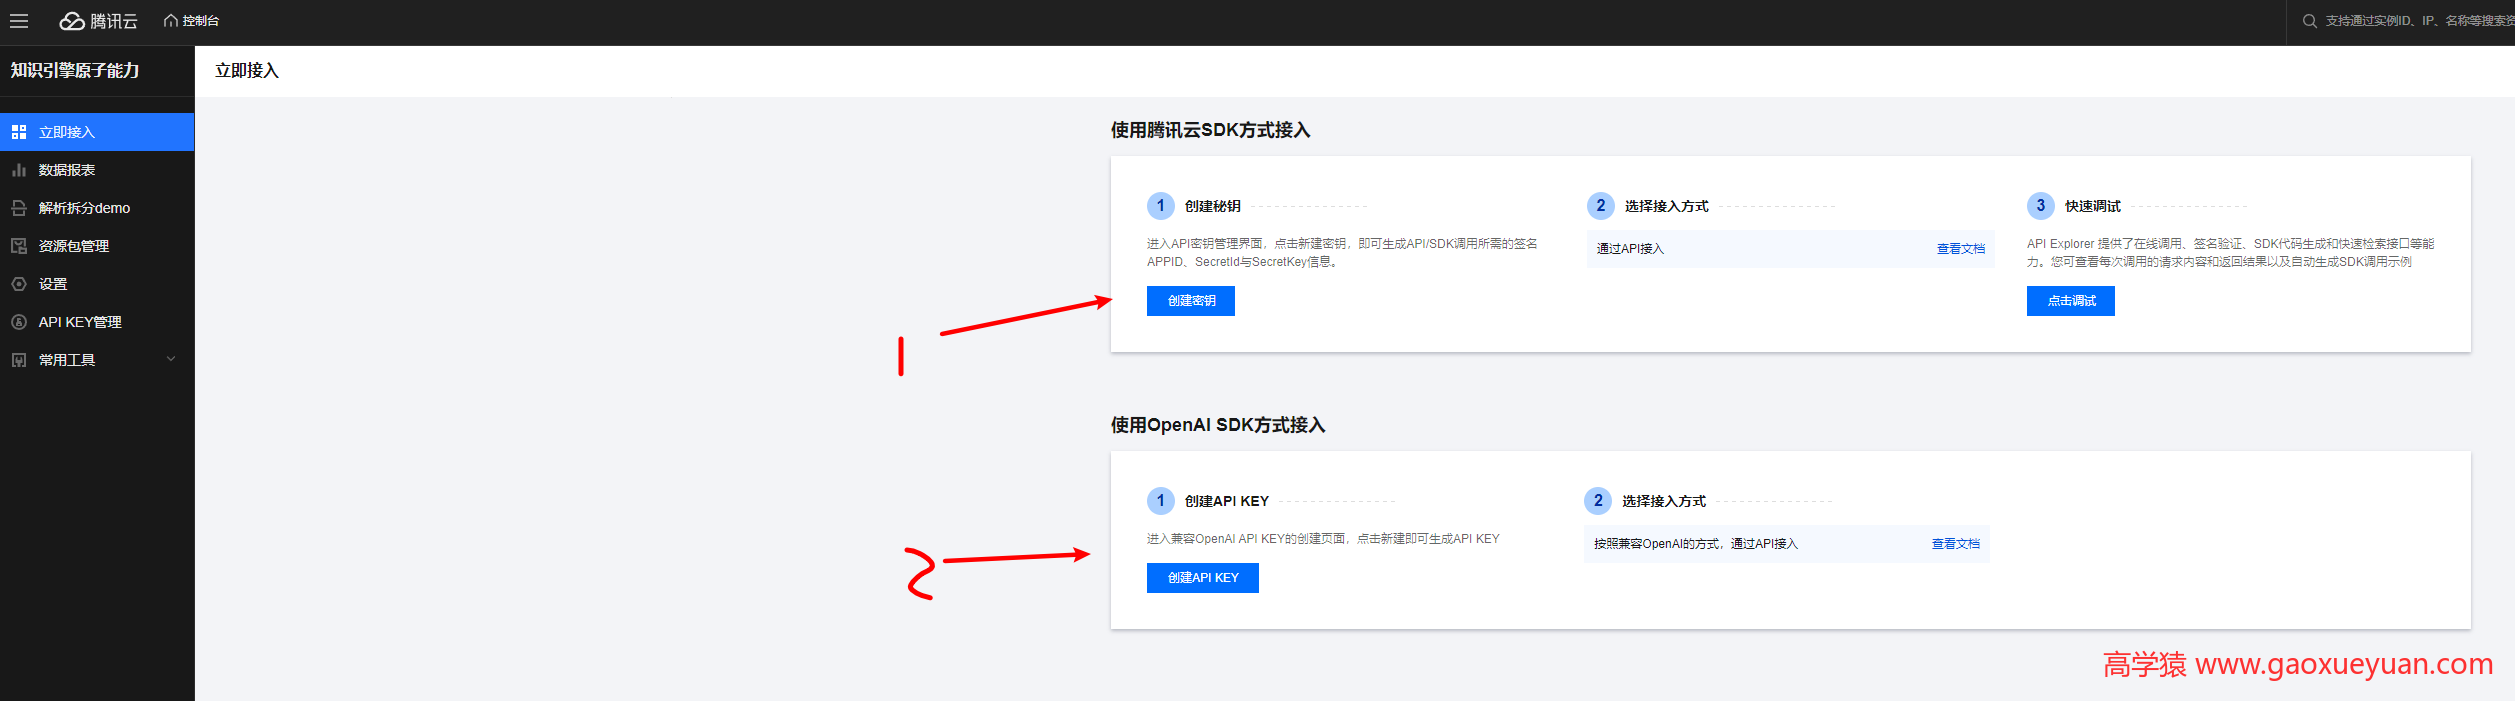Image resolution: width=2515 pixels, height=701 pixels.
Task: Open 查看文档 link for OpenAI方式接入
Action: click(1955, 544)
